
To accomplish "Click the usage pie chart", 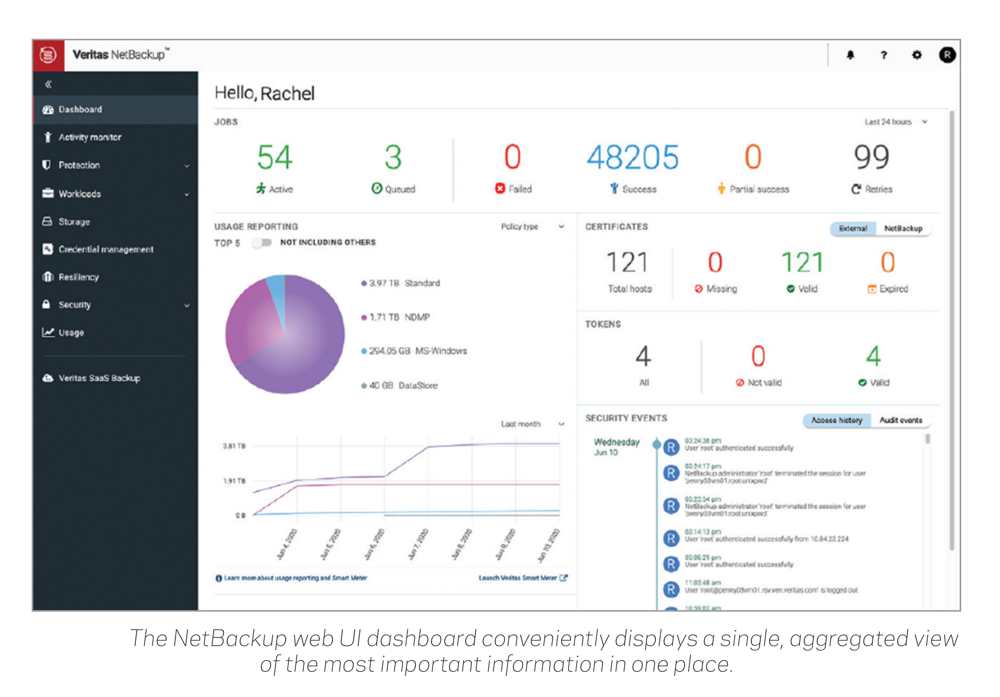I will pos(285,334).
